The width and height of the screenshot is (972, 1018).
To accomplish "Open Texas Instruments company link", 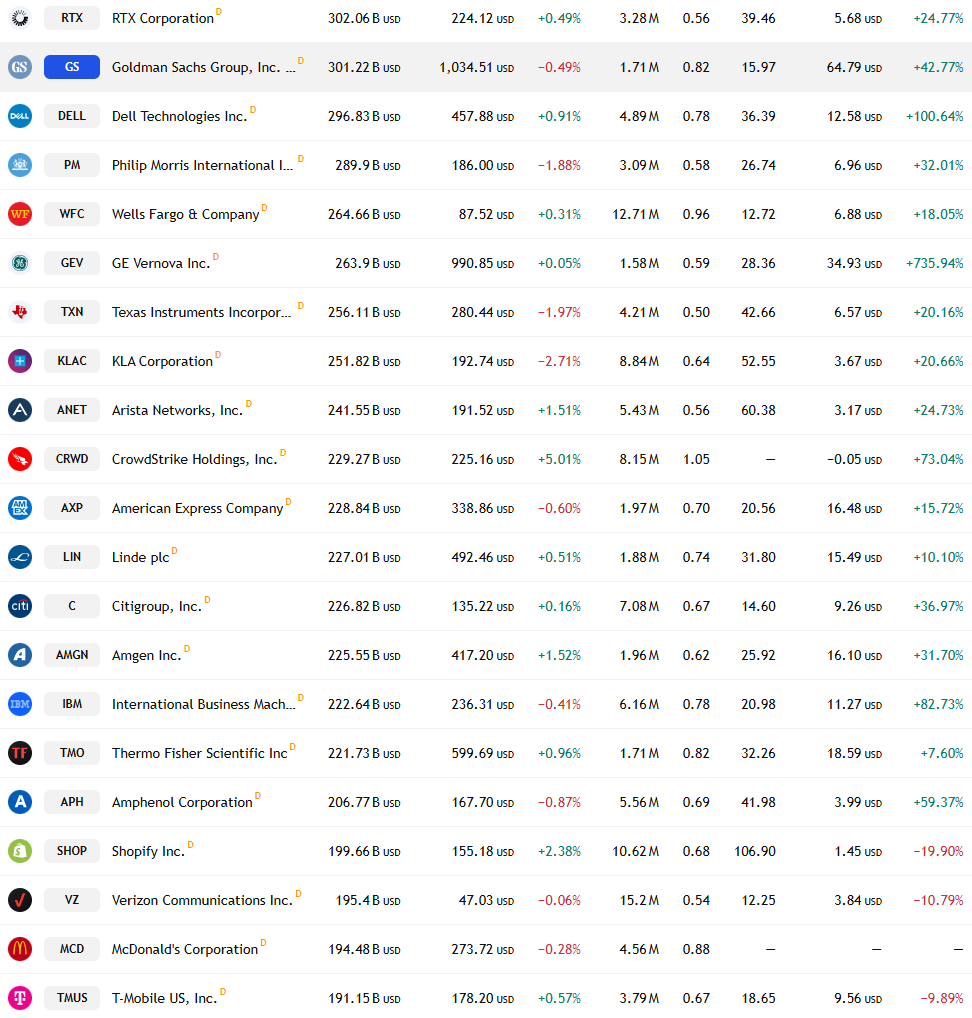I will 201,312.
